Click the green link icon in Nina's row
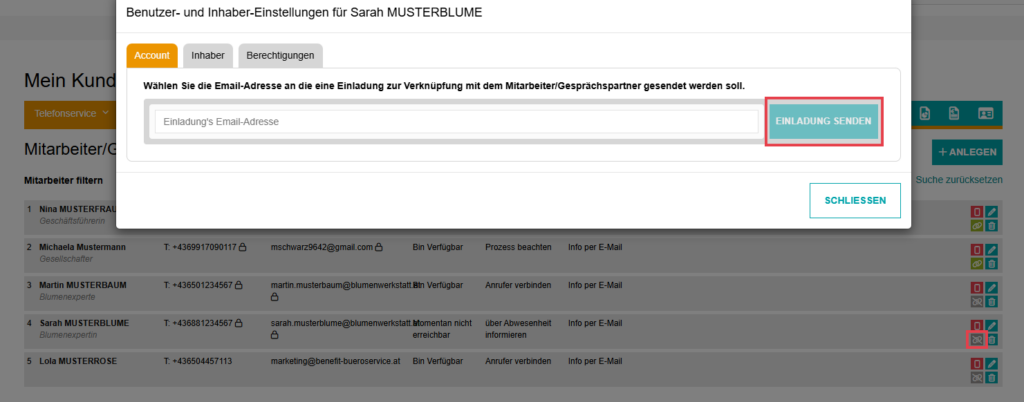1024x402 pixels. point(977,226)
